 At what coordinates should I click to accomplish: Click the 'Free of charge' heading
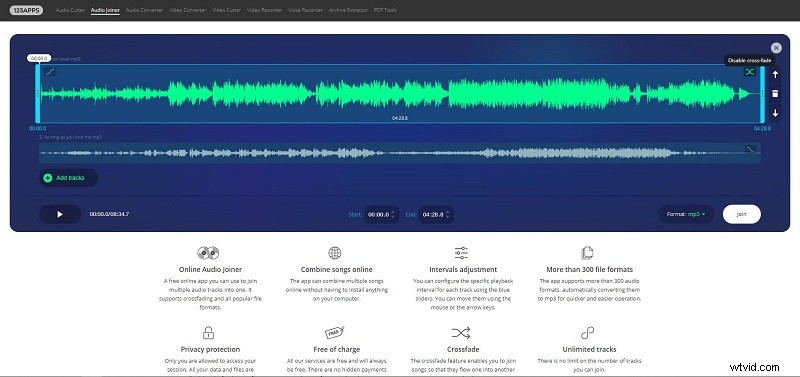tap(337, 349)
